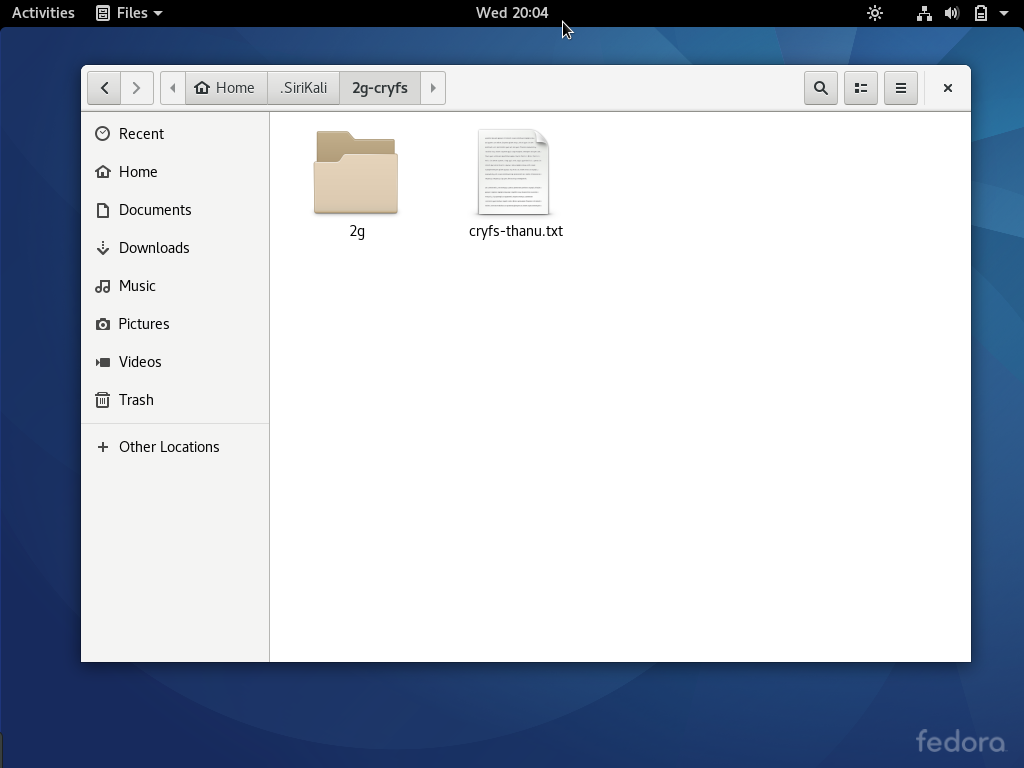Viewport: 1024px width, 768px height.
Task: Open Documents in the sidebar
Action: [175, 210]
